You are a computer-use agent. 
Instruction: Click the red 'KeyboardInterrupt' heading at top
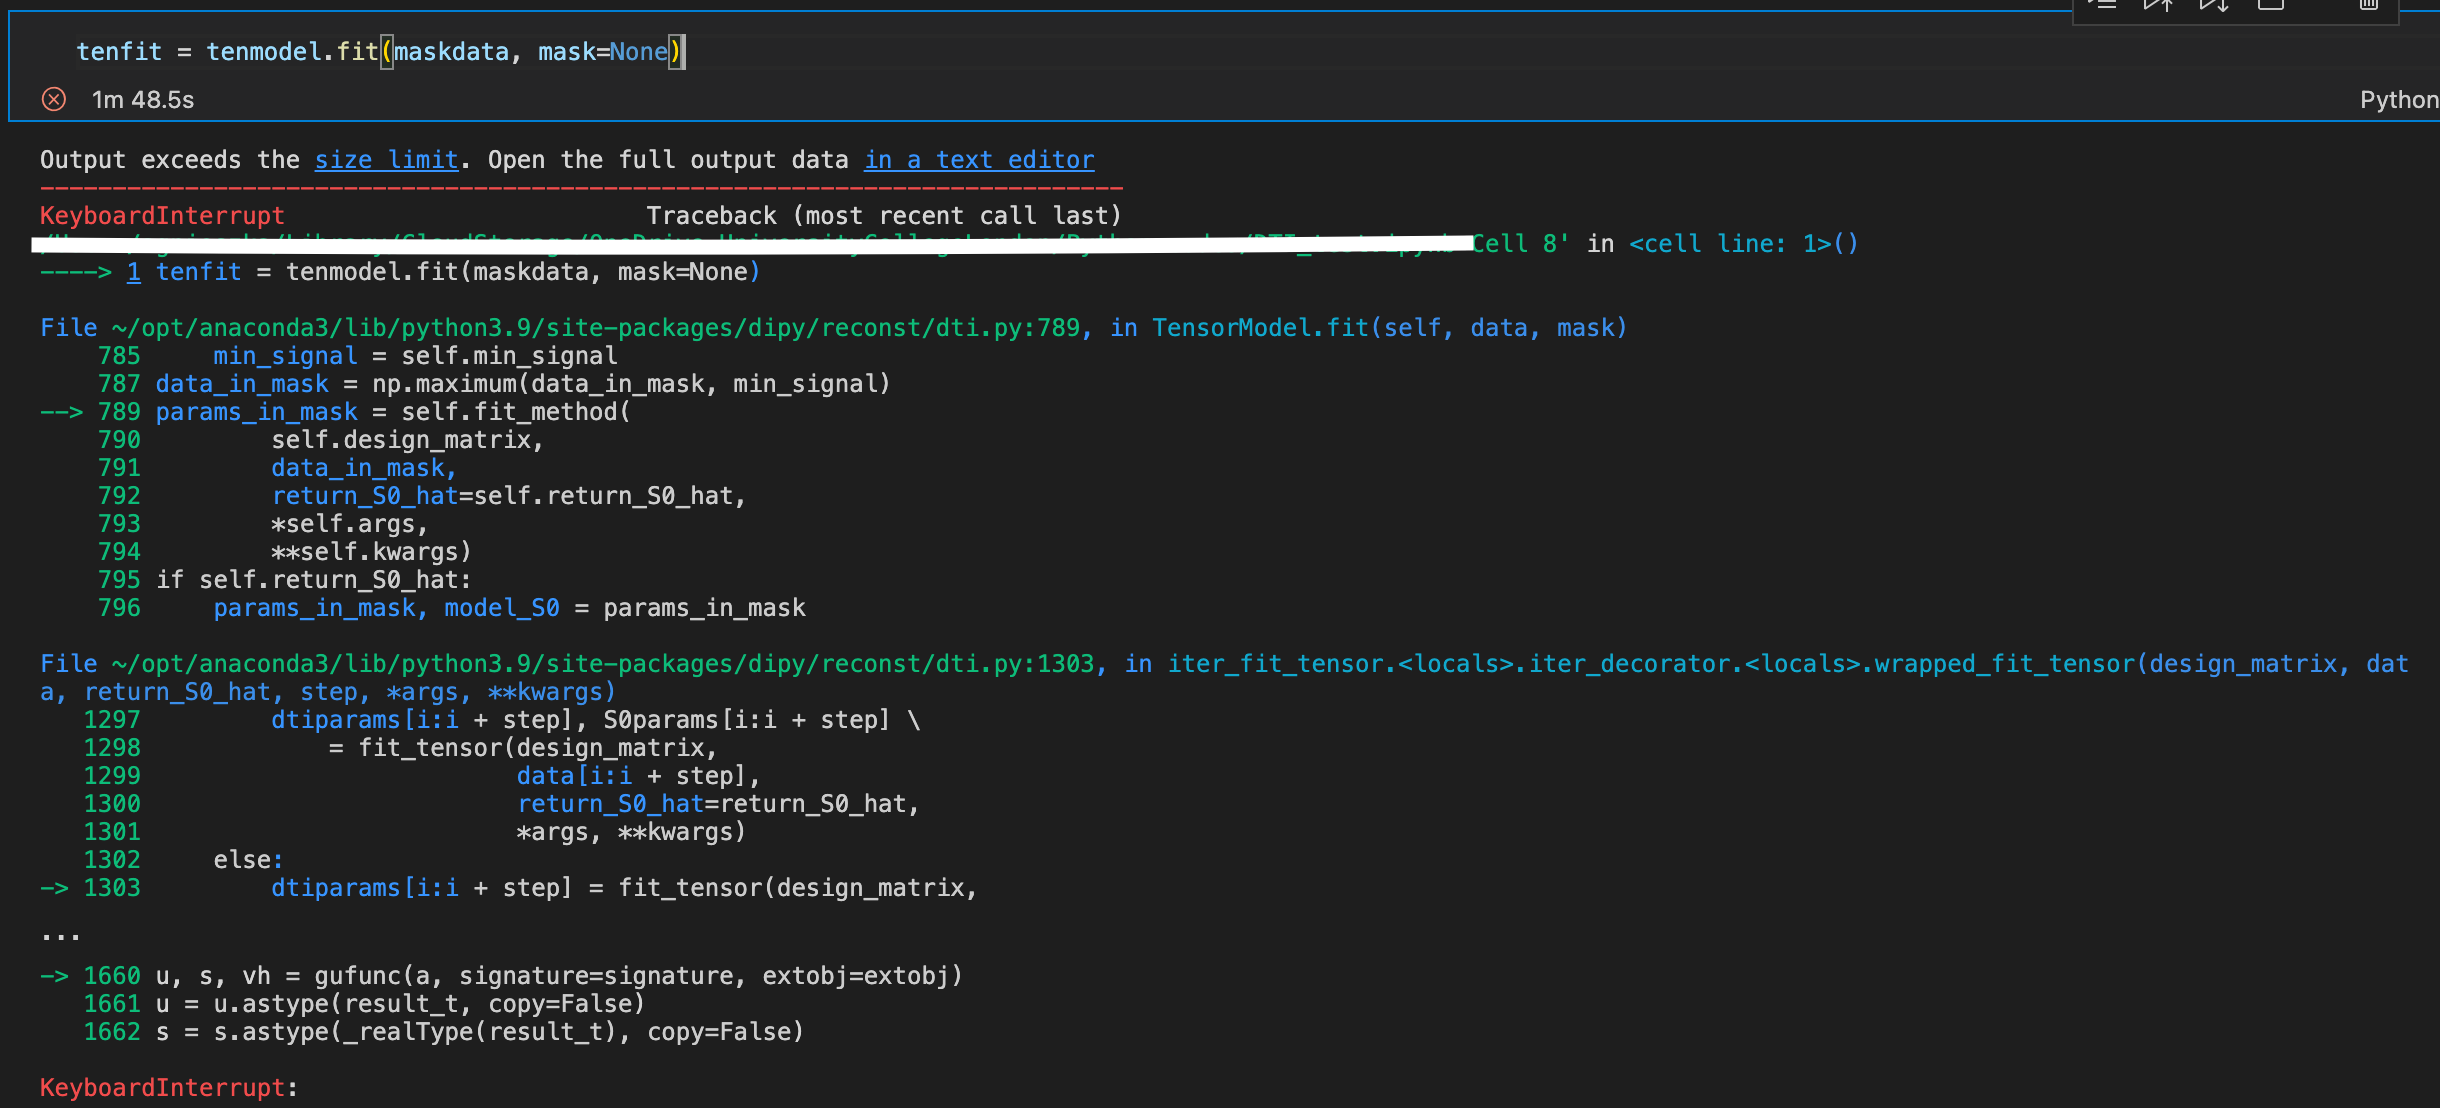(x=162, y=216)
